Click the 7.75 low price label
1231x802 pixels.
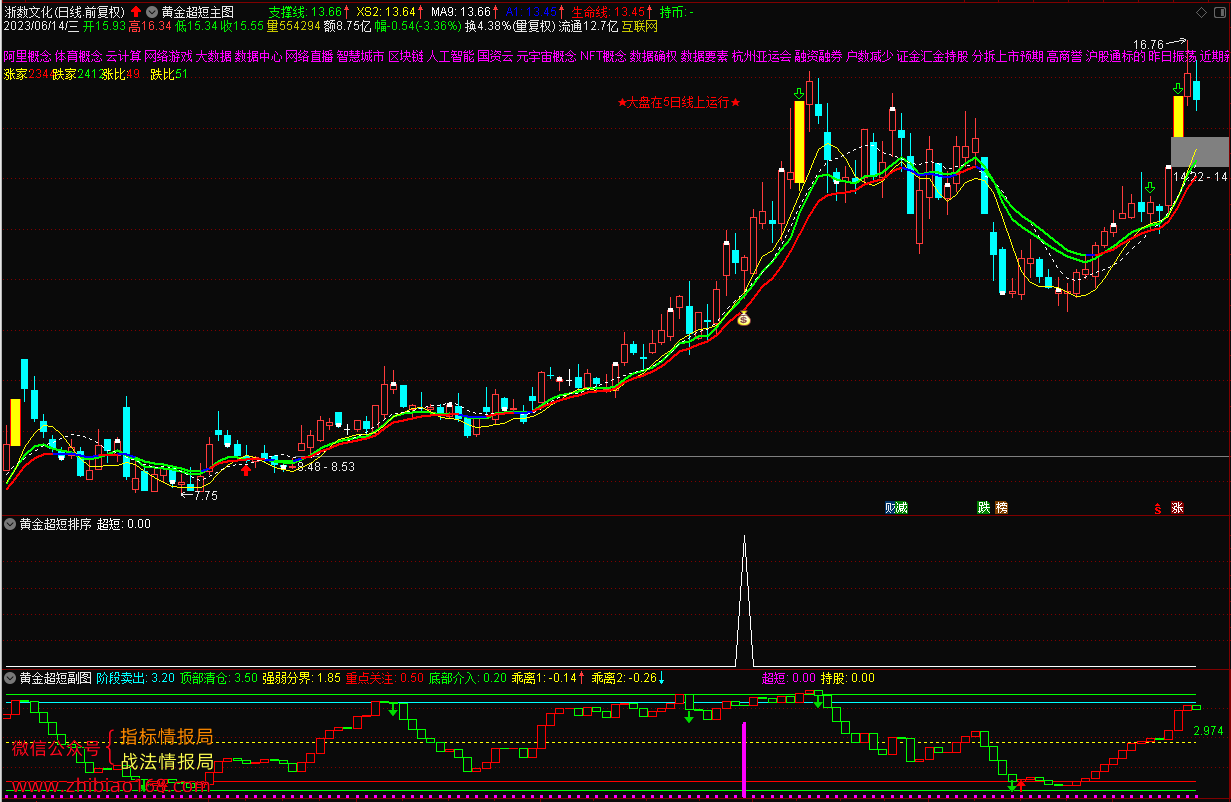(206, 495)
